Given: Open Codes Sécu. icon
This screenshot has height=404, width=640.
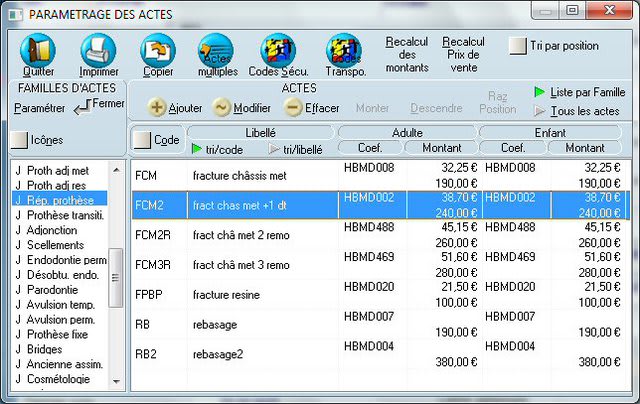Looking at the screenshot, I should coord(278,50).
